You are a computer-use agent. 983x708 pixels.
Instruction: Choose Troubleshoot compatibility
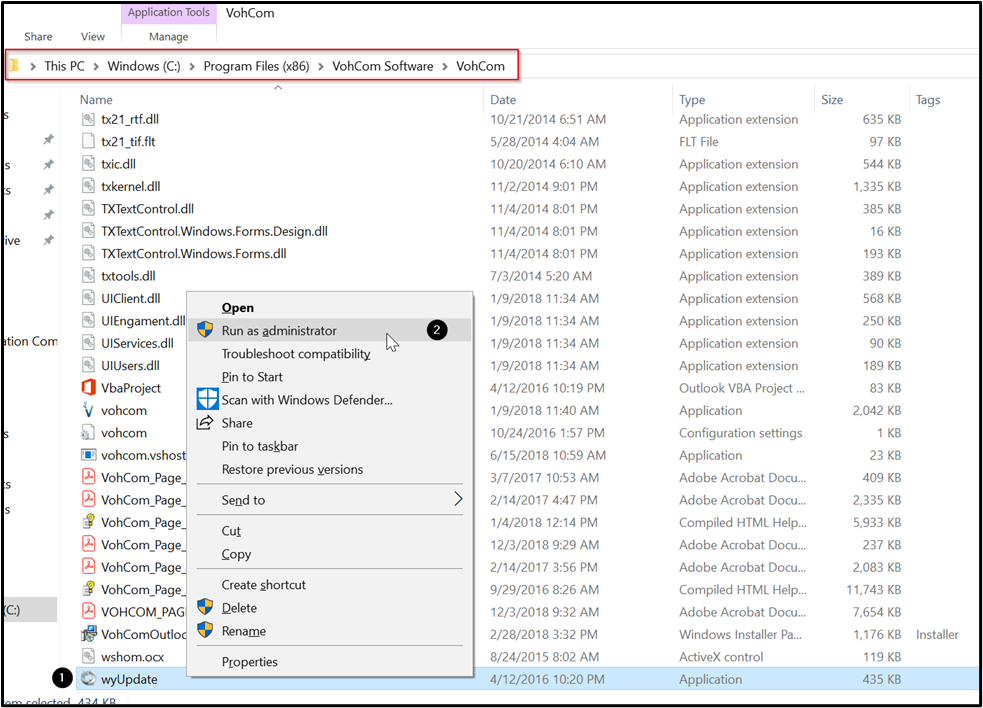329,354
